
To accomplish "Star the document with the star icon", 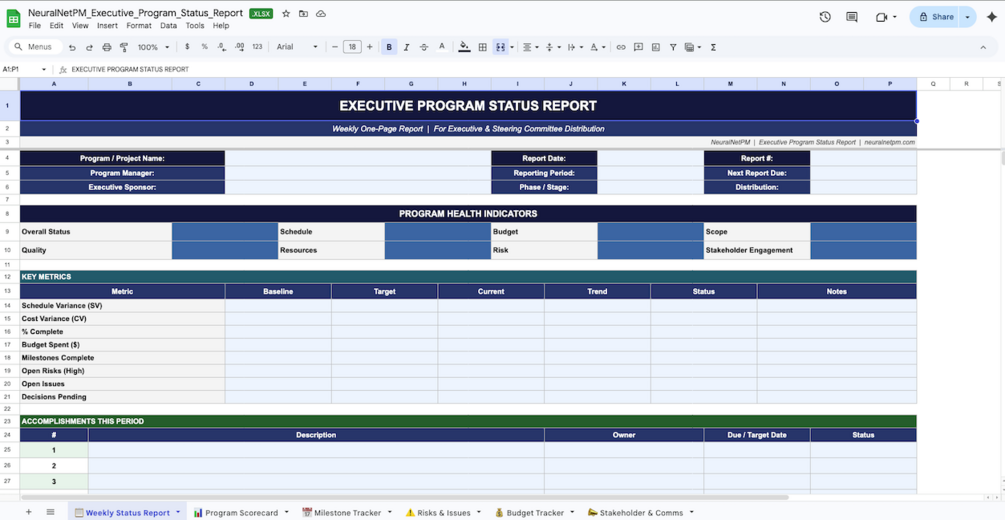I will click(x=286, y=13).
